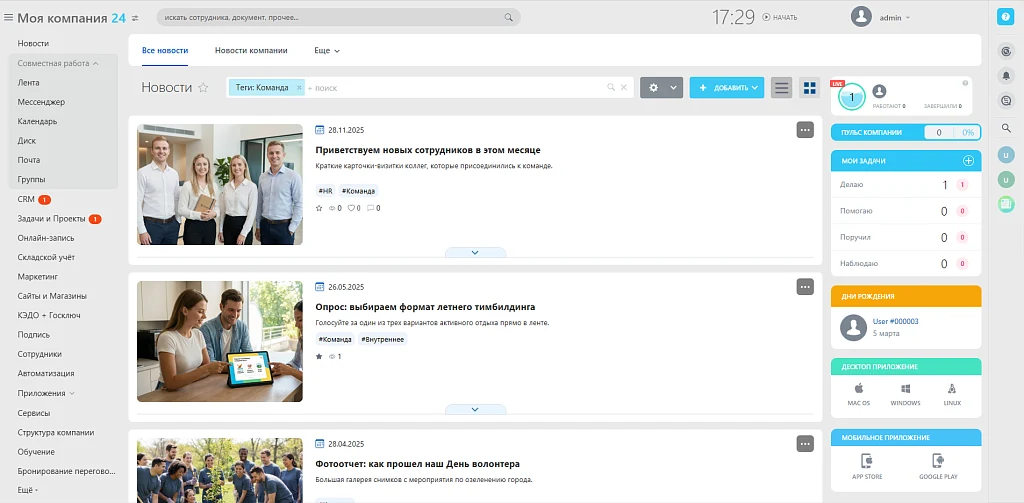Download the Windows desktop app

tap(905, 395)
